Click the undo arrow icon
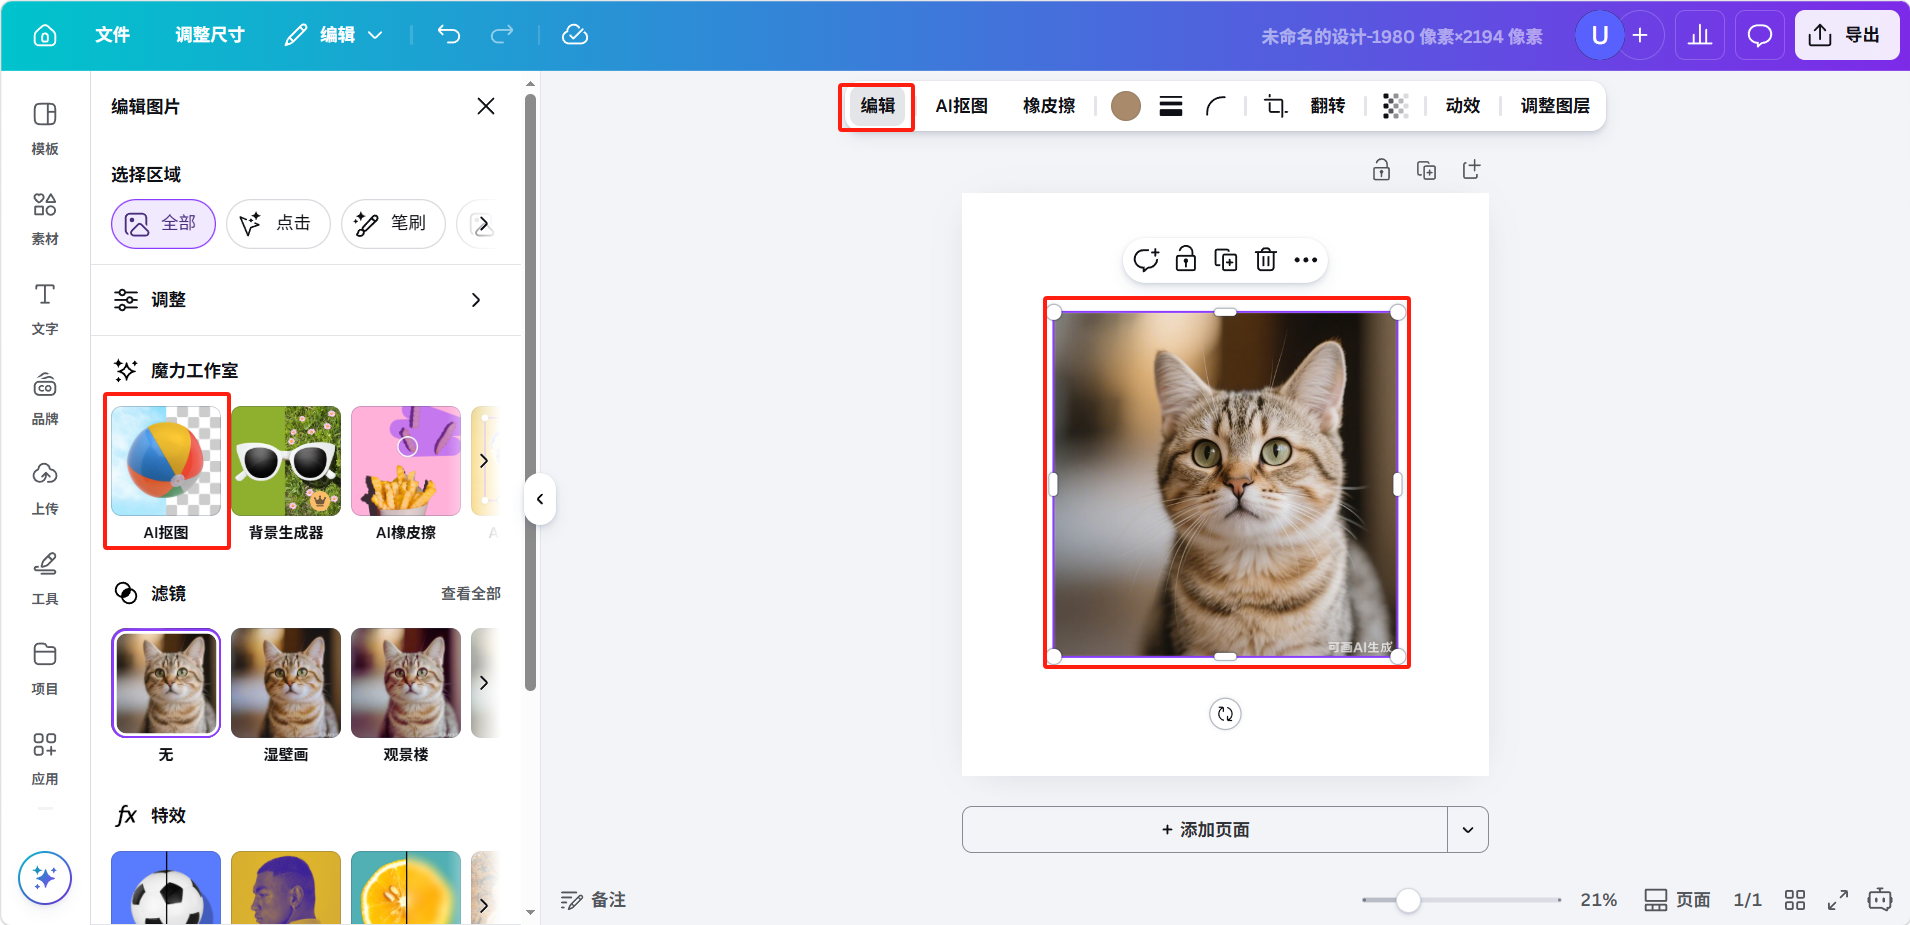The height and width of the screenshot is (925, 1910). coord(449,35)
